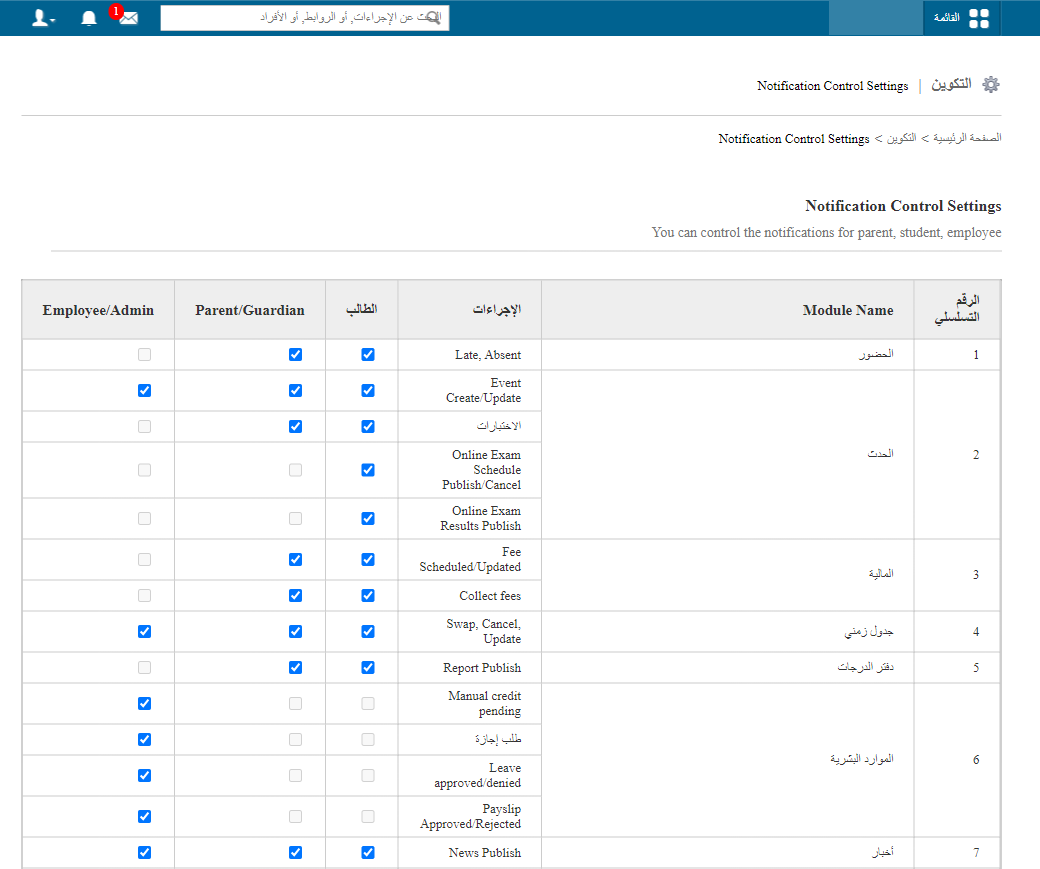Select the المالية module name cell
1040x869 pixels.
tap(728, 574)
